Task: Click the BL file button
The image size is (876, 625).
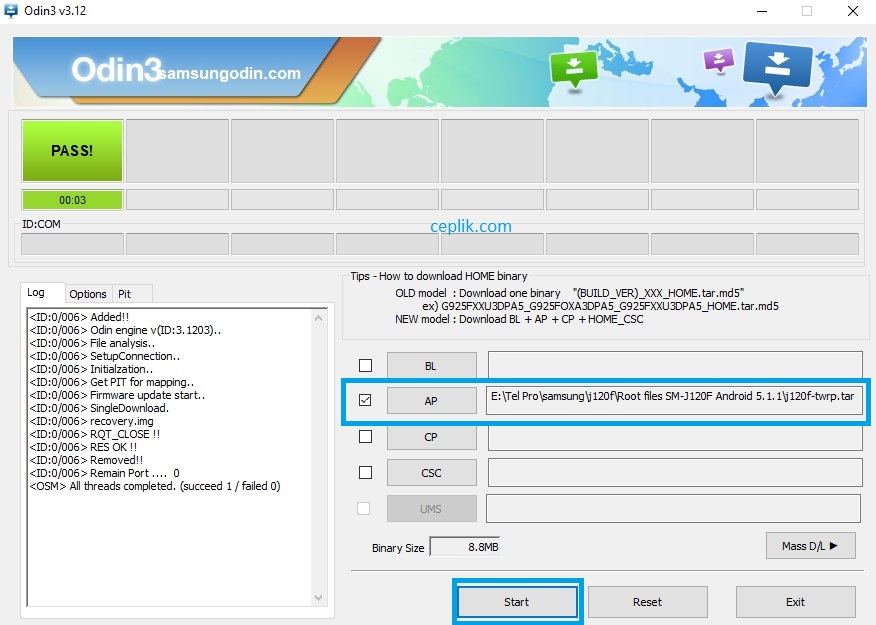Action: pos(431,366)
